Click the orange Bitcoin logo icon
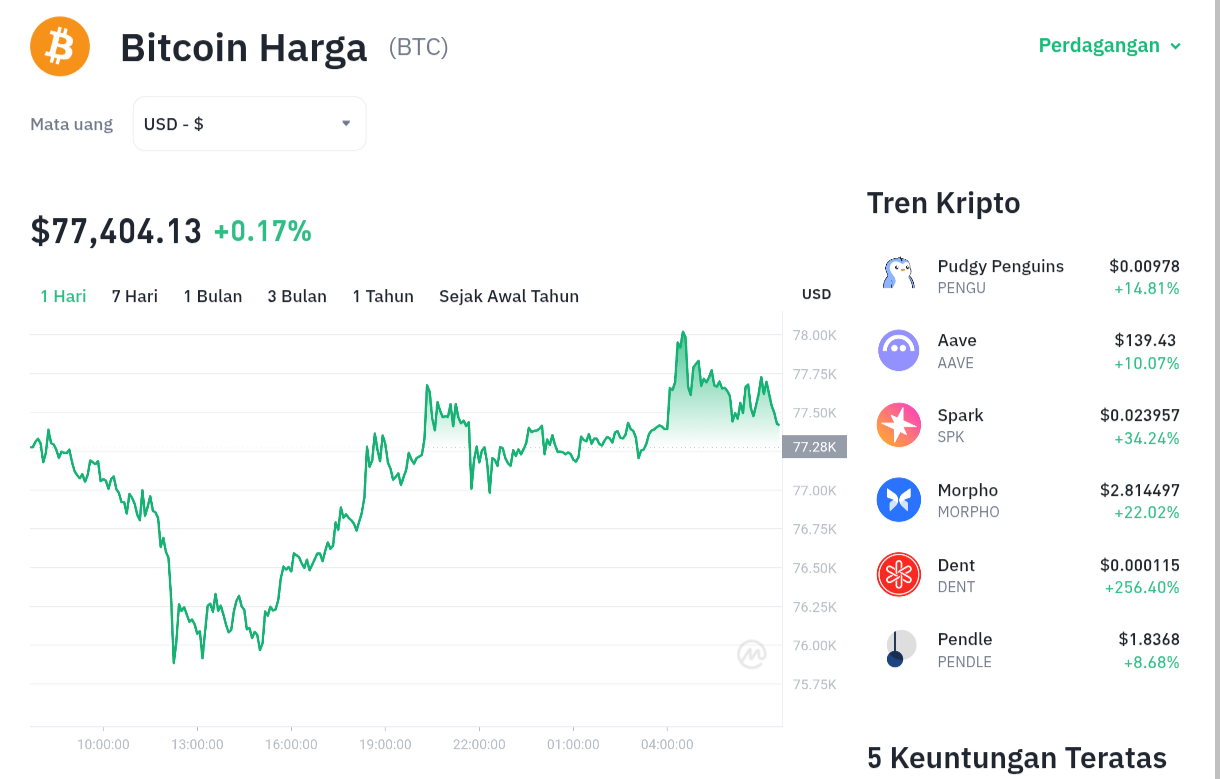 click(60, 46)
